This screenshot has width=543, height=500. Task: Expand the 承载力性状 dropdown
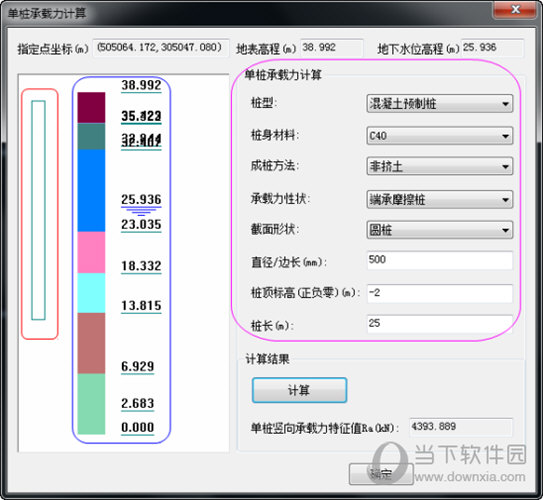[x=439, y=199]
